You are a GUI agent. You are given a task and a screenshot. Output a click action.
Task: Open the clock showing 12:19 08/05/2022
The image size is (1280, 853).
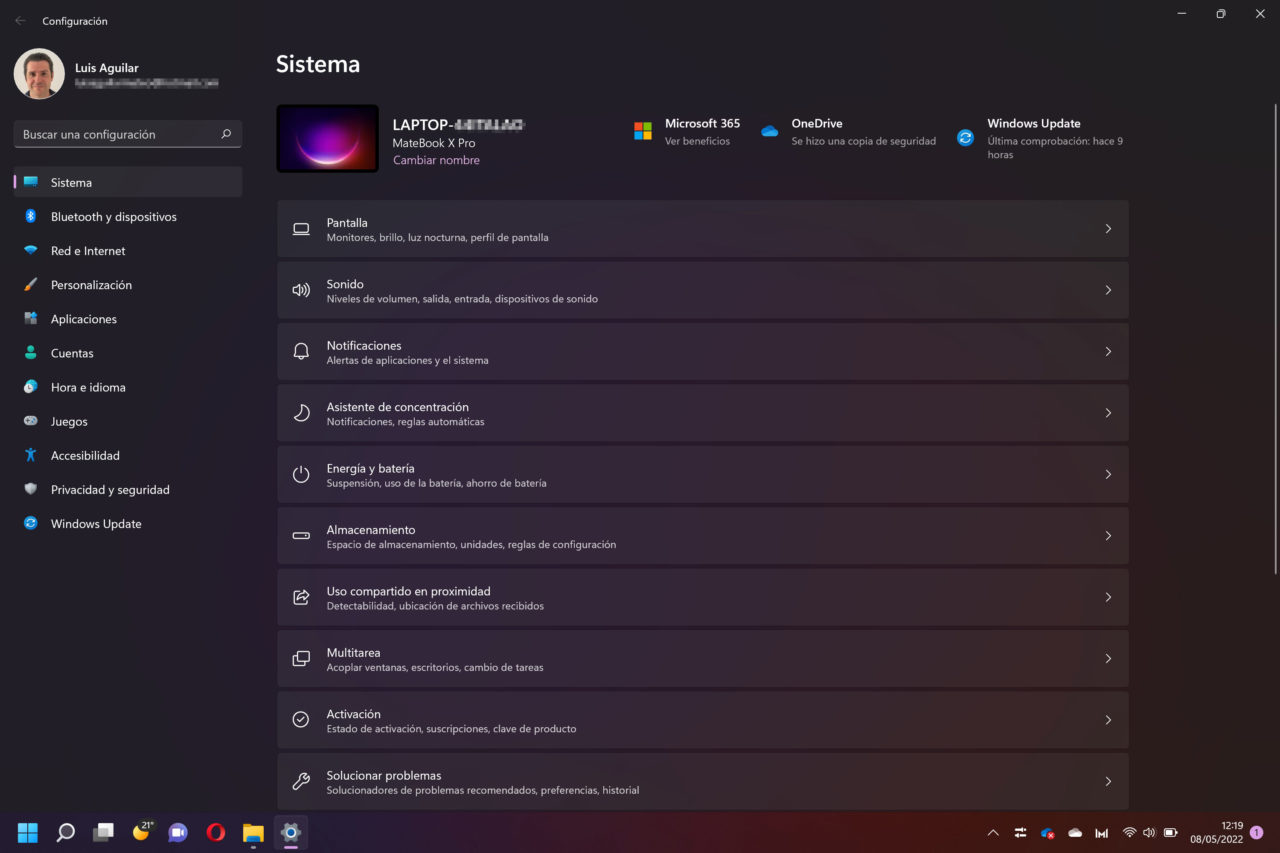pyautogui.click(x=1216, y=832)
